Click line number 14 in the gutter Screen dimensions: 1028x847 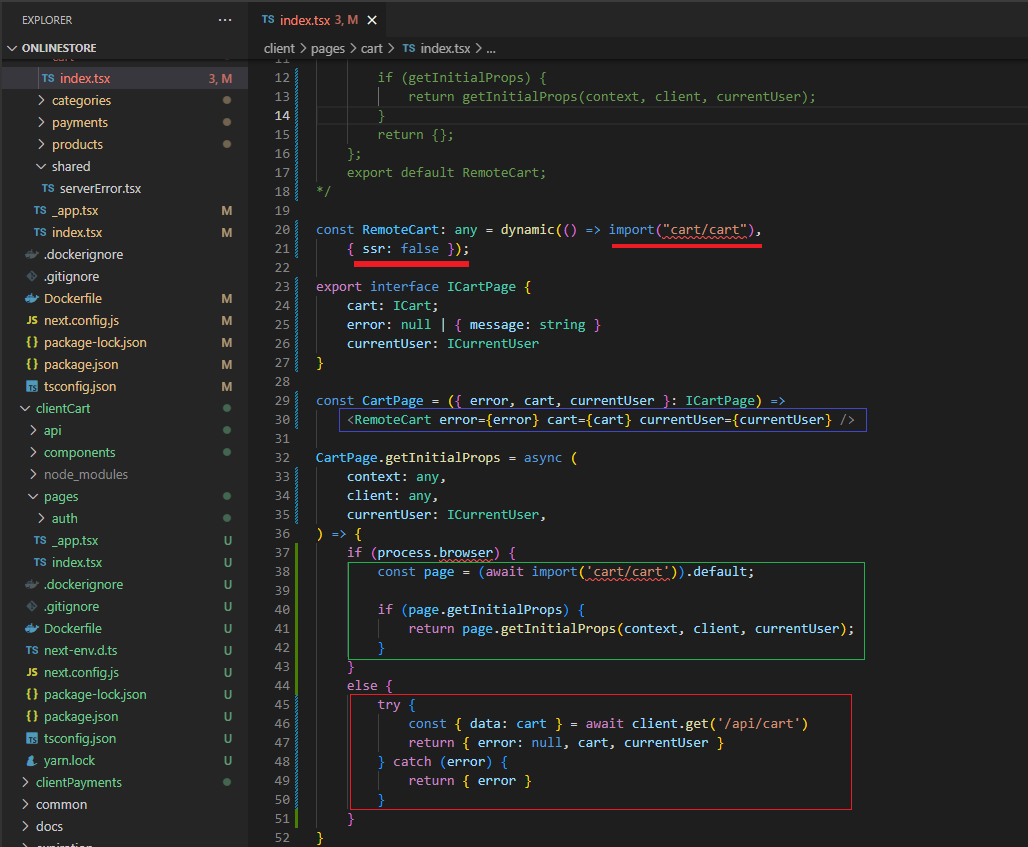[282, 115]
